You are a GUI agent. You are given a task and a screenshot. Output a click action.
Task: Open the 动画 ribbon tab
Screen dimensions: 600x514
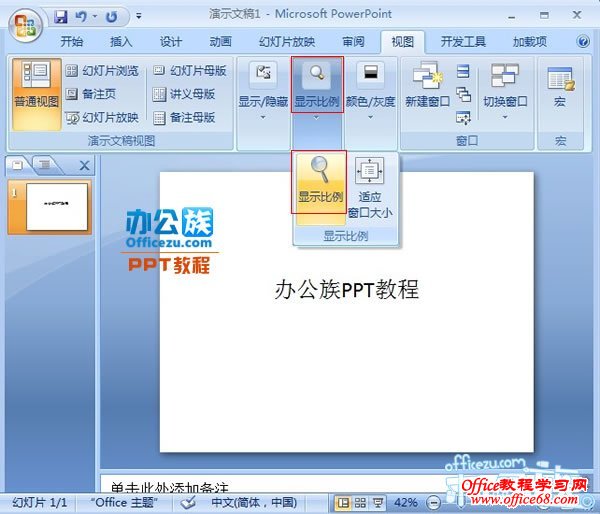click(220, 41)
